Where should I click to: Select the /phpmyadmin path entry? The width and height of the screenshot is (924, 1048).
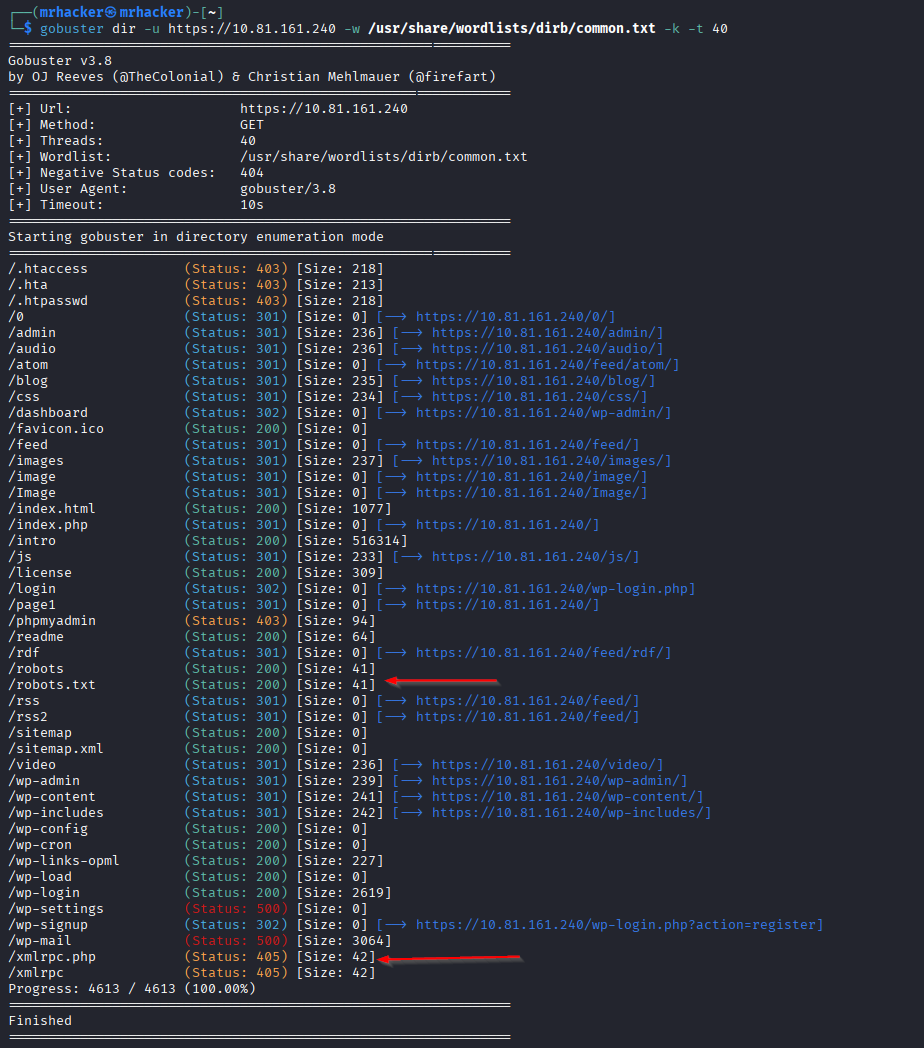coord(52,621)
